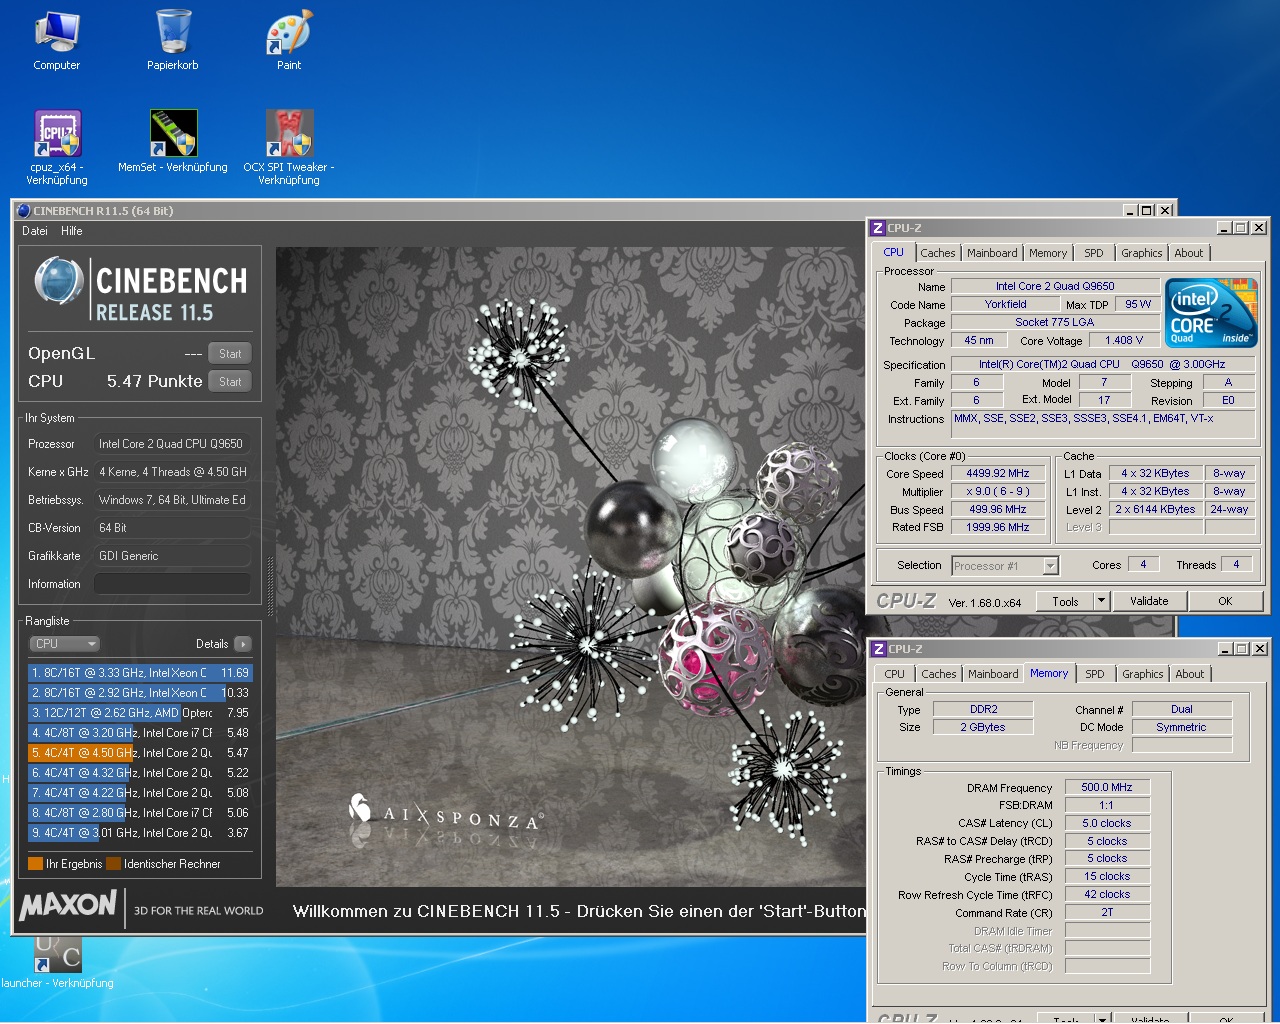This screenshot has height=1024, width=1280.
Task: Click the CAS# Latency value 5.0 clocks
Action: [1107, 824]
